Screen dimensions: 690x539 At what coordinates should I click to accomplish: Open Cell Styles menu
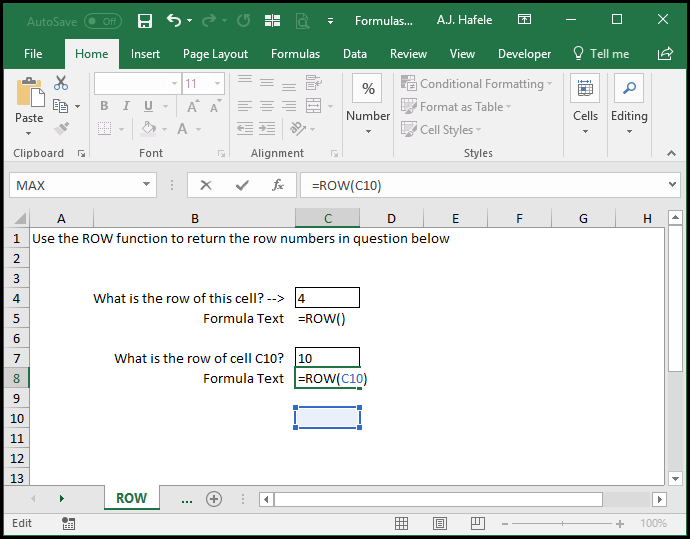click(441, 130)
